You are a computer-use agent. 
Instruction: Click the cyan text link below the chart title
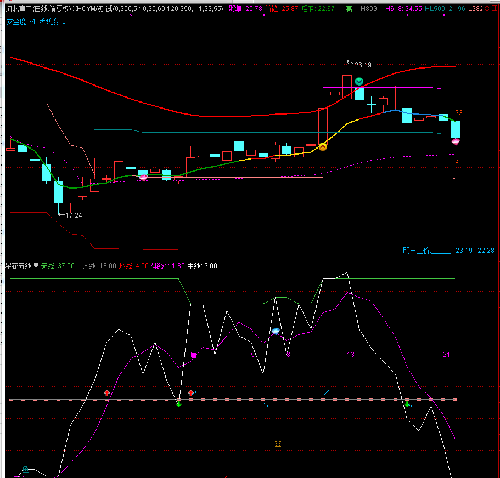coord(36,22)
